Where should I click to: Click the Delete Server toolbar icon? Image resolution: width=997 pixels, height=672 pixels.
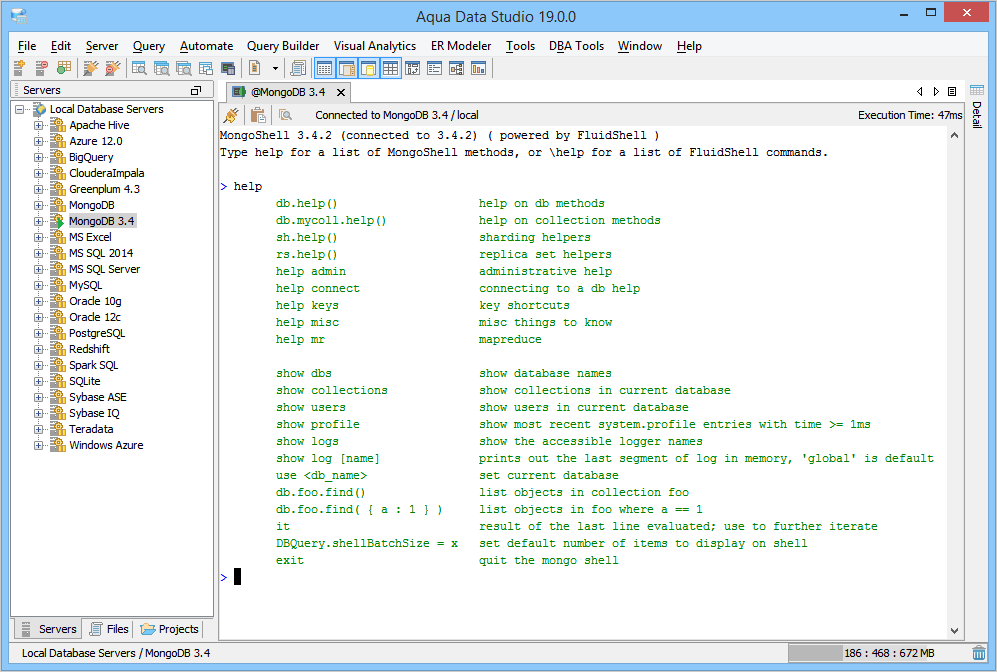(41, 68)
